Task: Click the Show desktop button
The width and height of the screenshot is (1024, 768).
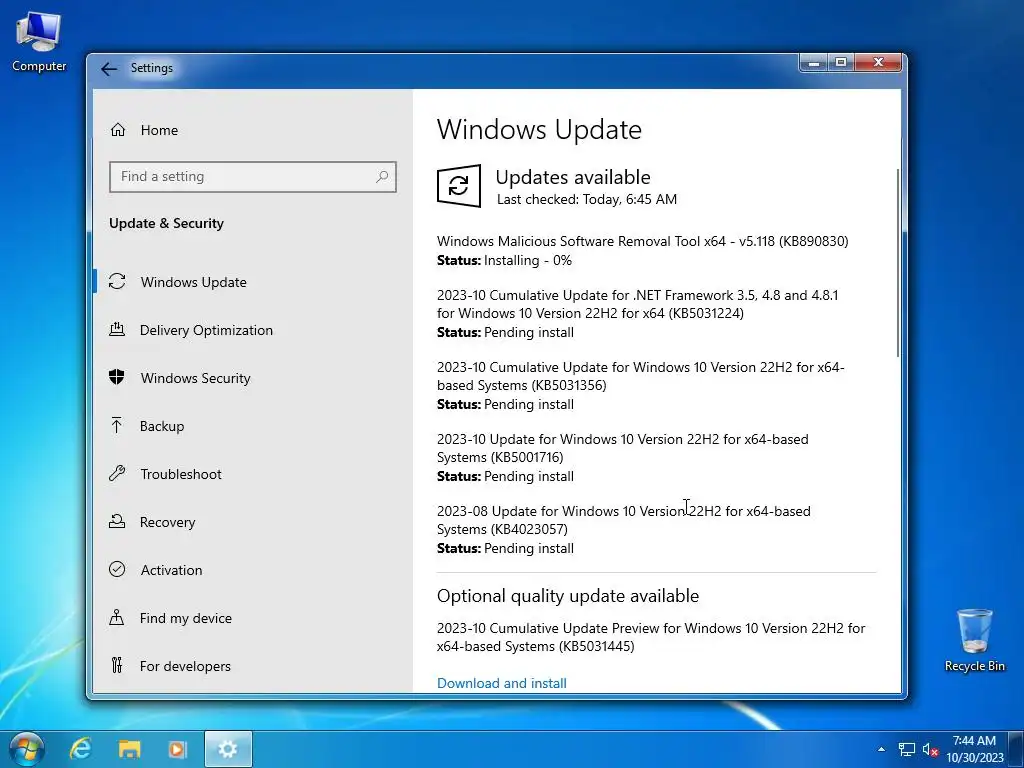Action: [1017, 749]
